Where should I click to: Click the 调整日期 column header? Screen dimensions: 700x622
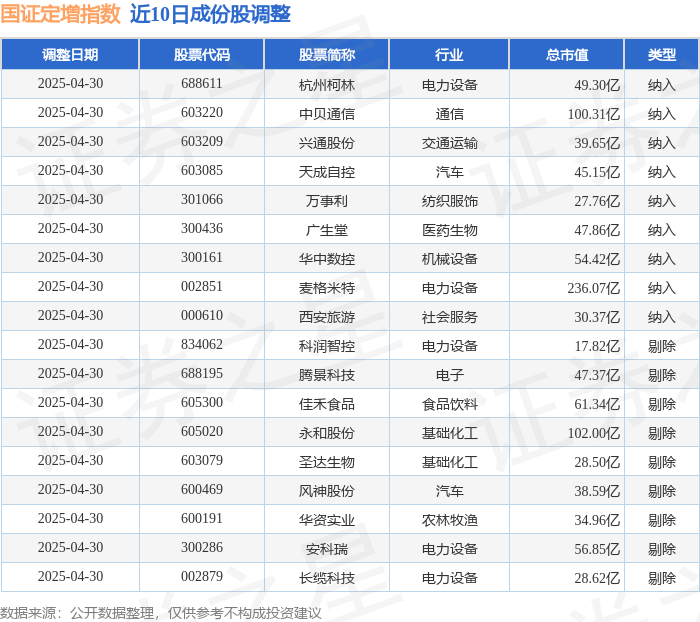click(70, 54)
